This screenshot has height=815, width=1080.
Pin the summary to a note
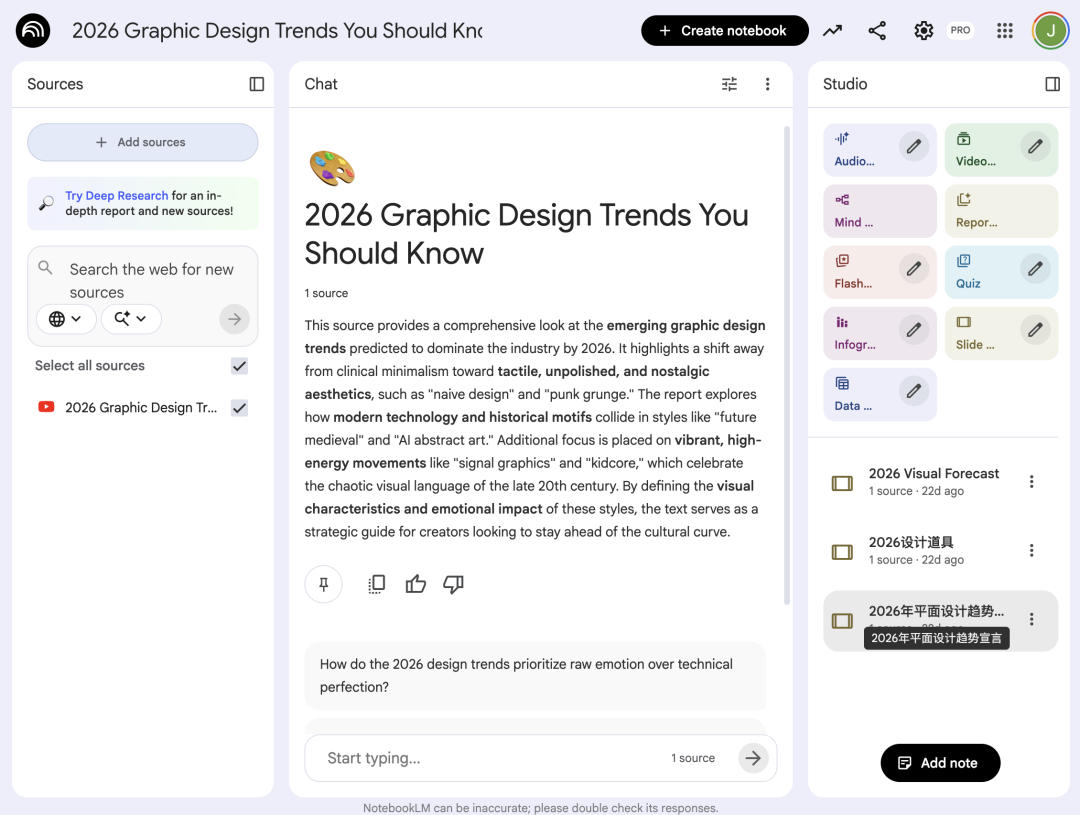(x=323, y=584)
